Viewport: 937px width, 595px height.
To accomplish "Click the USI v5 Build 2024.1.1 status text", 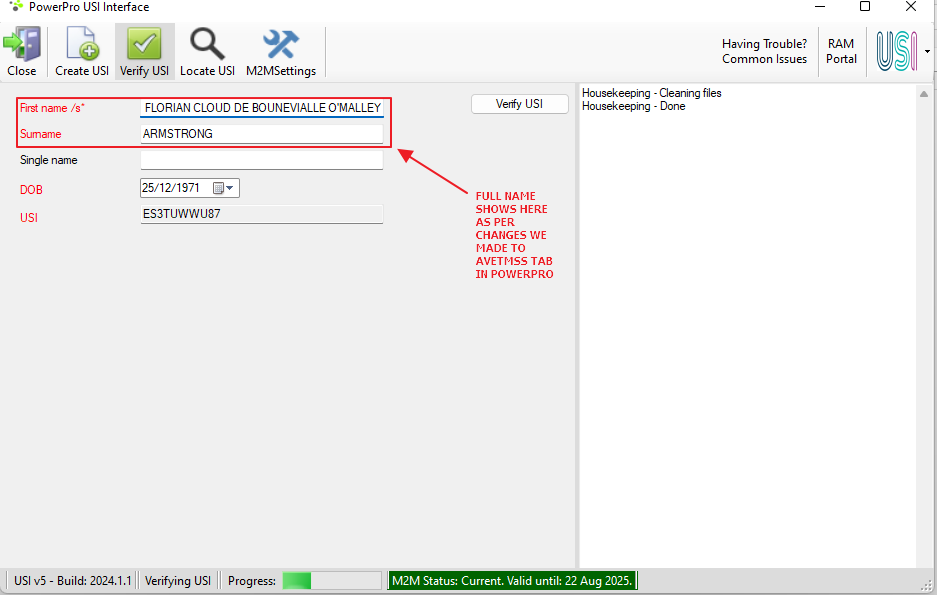I will (73, 581).
